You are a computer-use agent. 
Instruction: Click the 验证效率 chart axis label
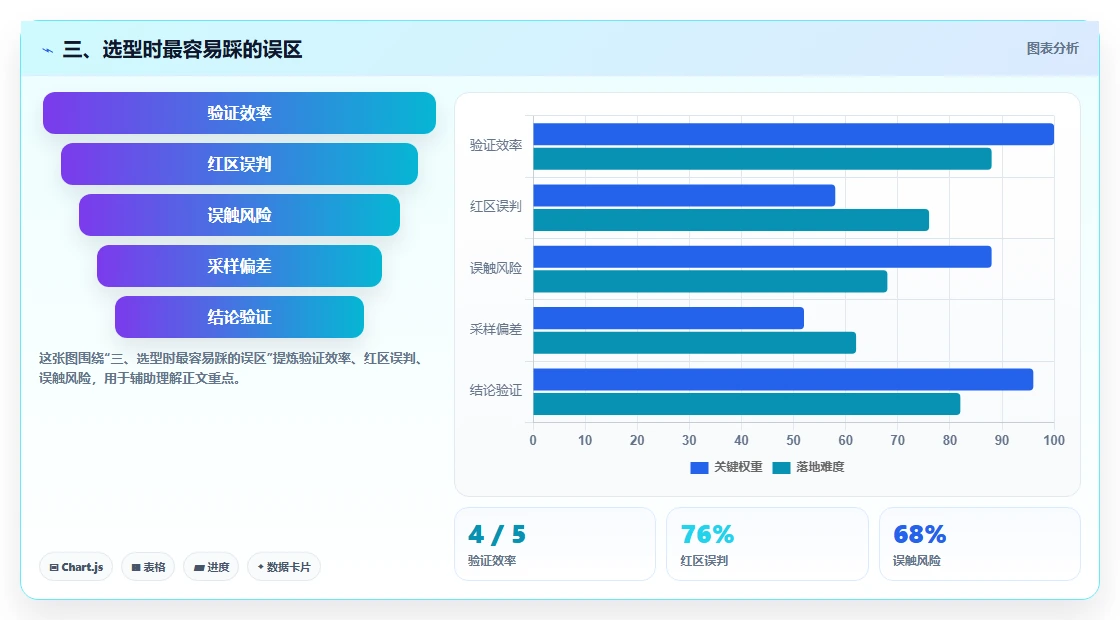(x=496, y=146)
